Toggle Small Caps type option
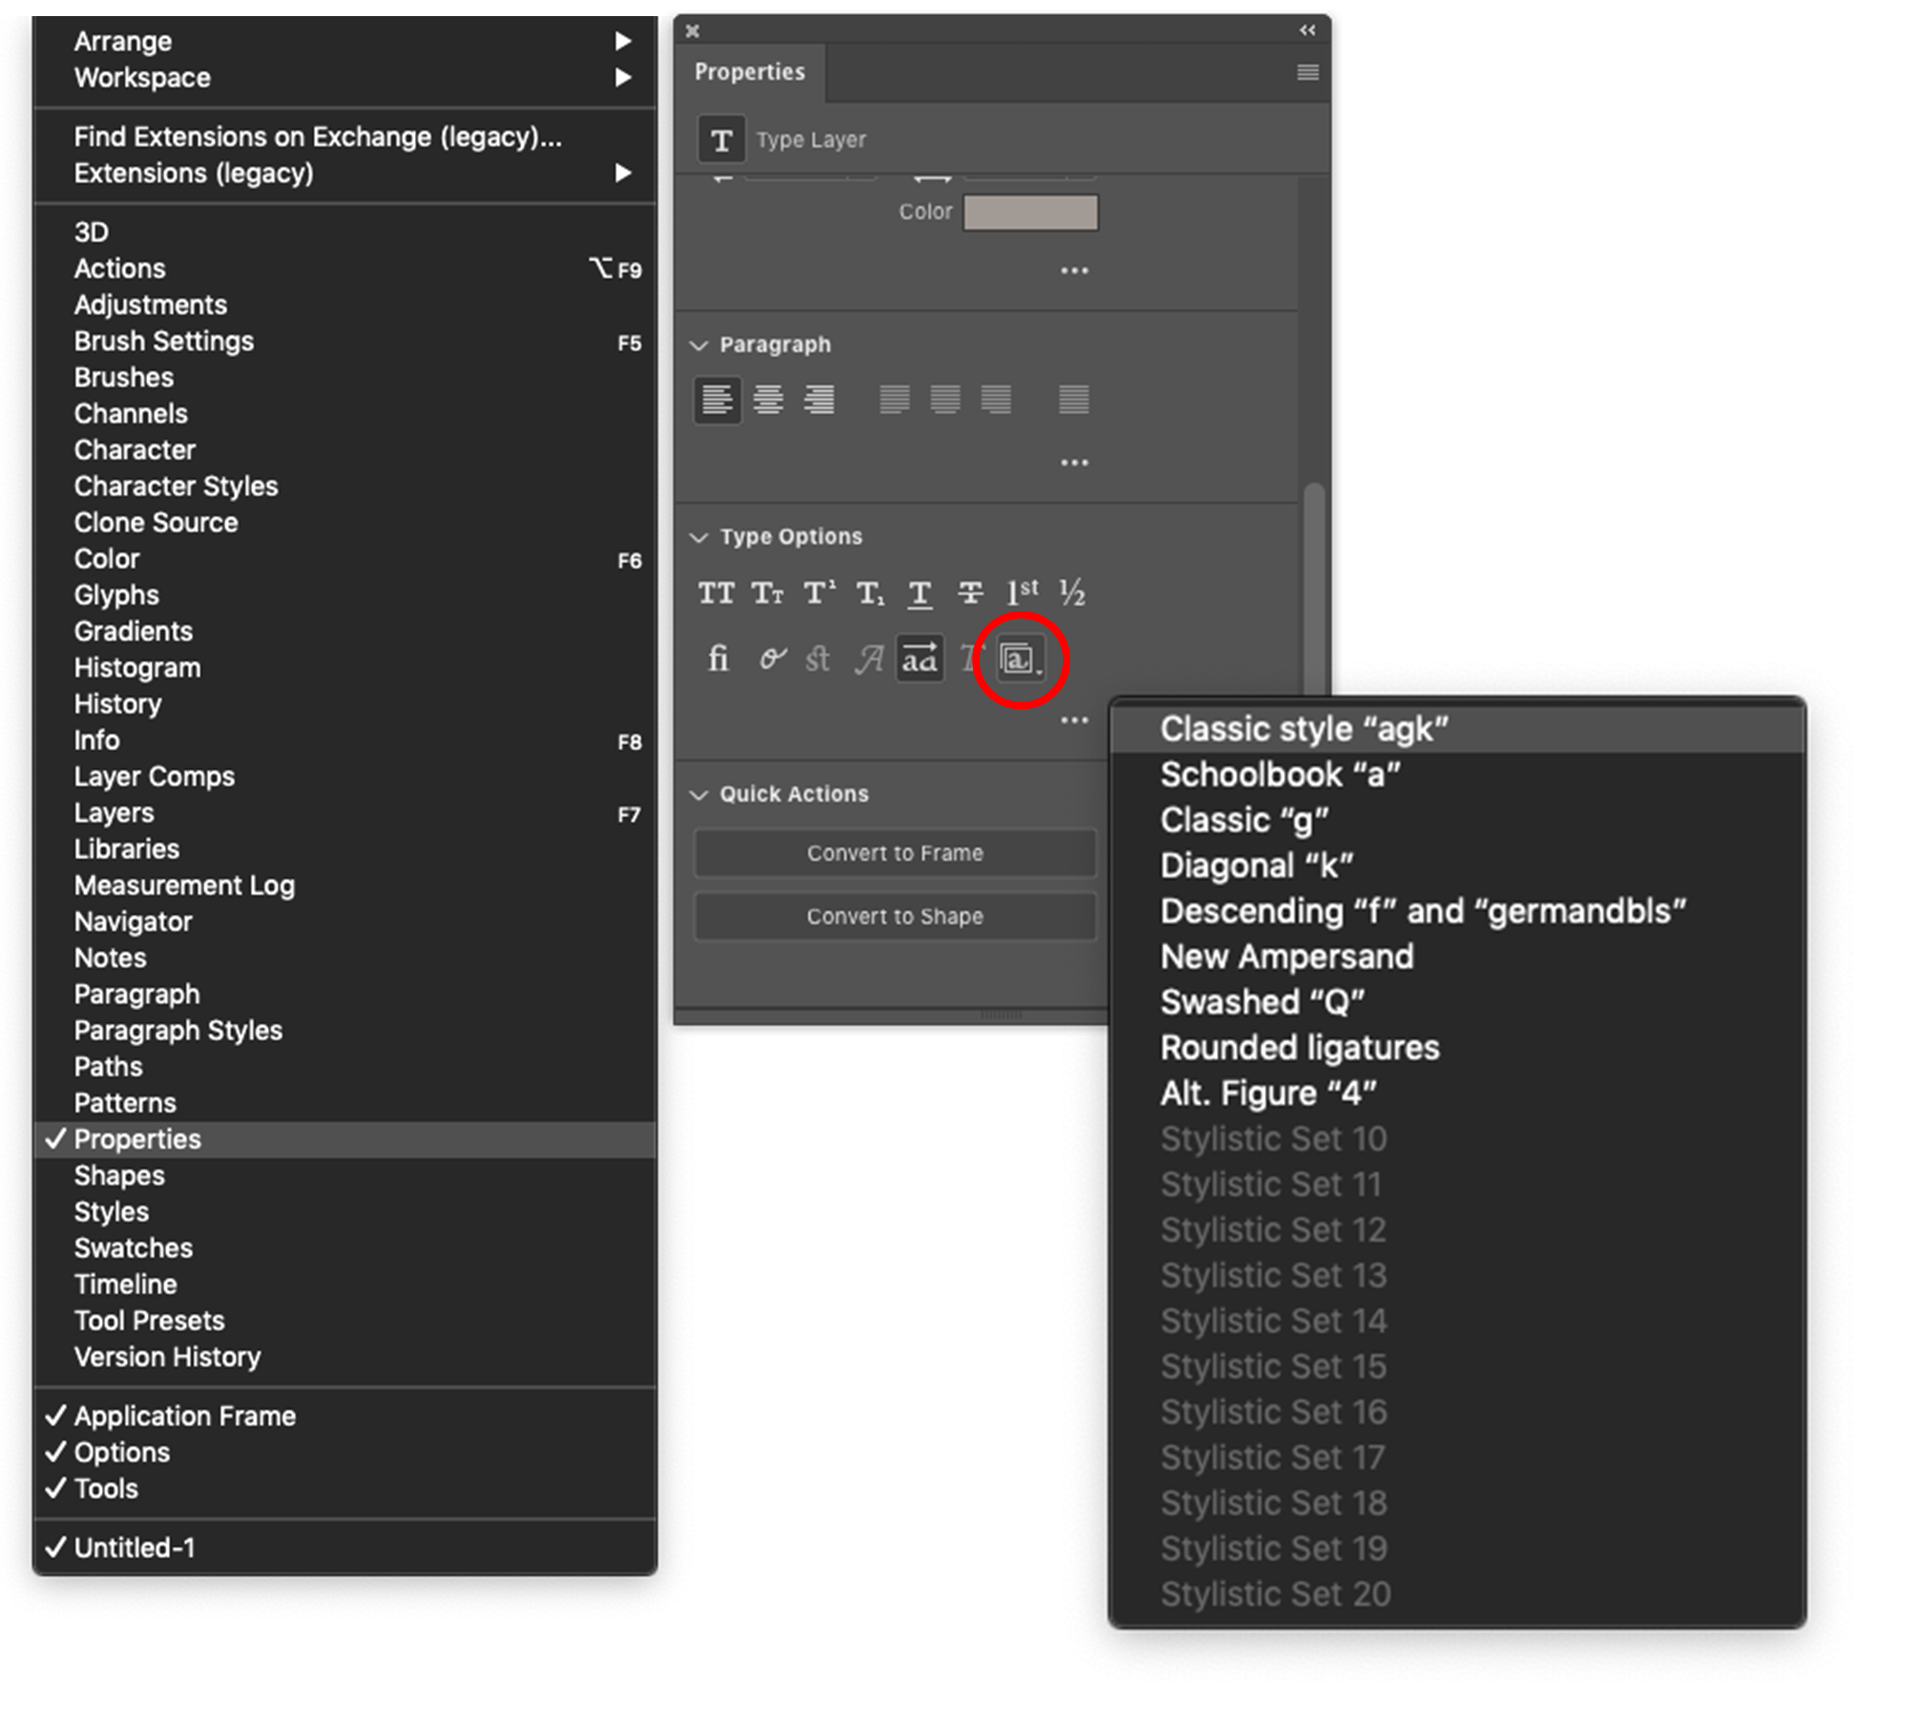The width and height of the screenshot is (1920, 1723). (767, 594)
